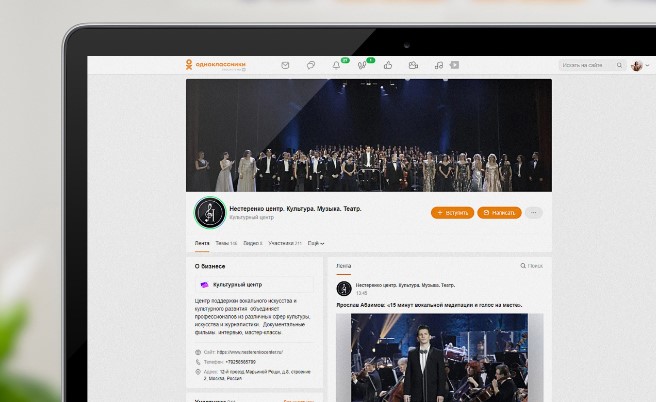The height and width of the screenshot is (402, 656).
Task: Open video play icon in top bar
Action: [x=454, y=65]
